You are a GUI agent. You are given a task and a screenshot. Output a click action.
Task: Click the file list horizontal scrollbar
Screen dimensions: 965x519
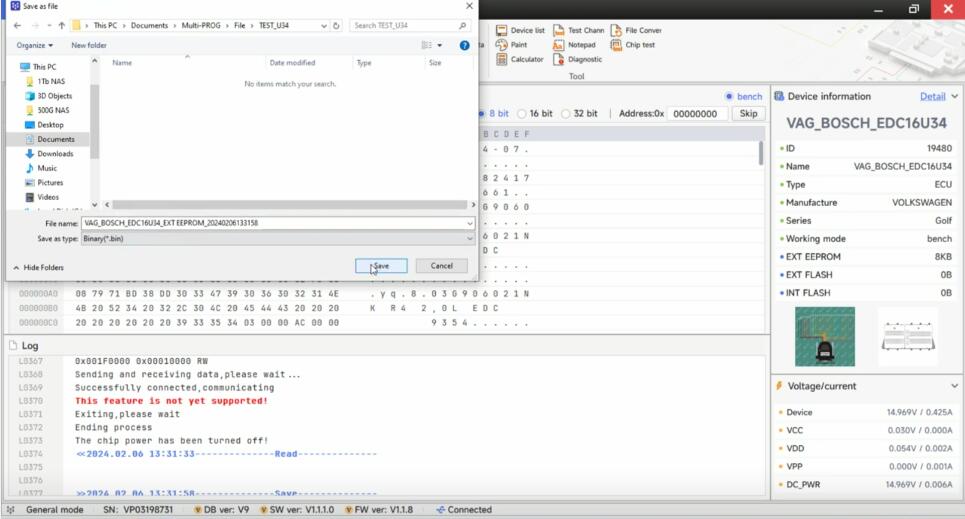tap(289, 204)
